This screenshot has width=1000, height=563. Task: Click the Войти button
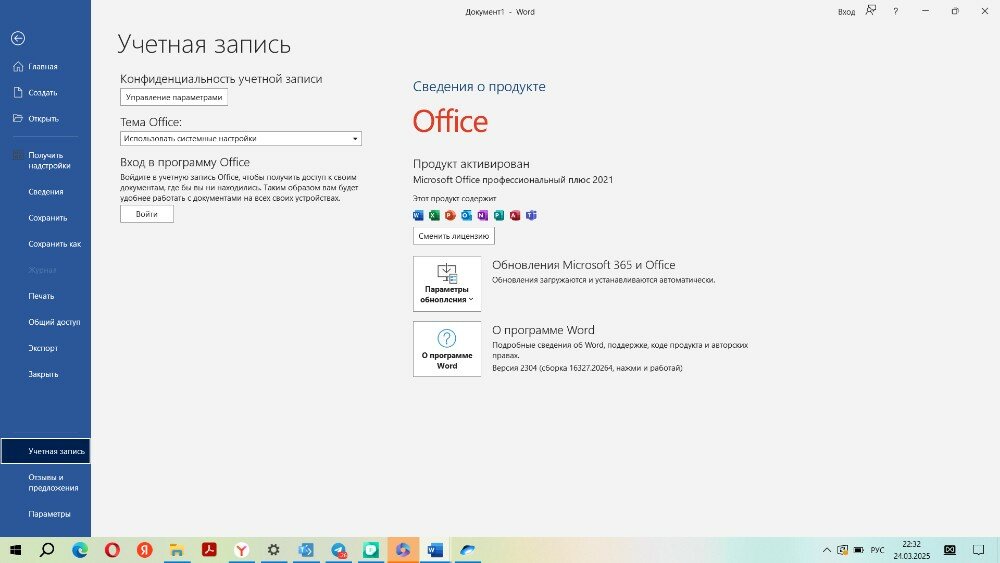(x=147, y=214)
